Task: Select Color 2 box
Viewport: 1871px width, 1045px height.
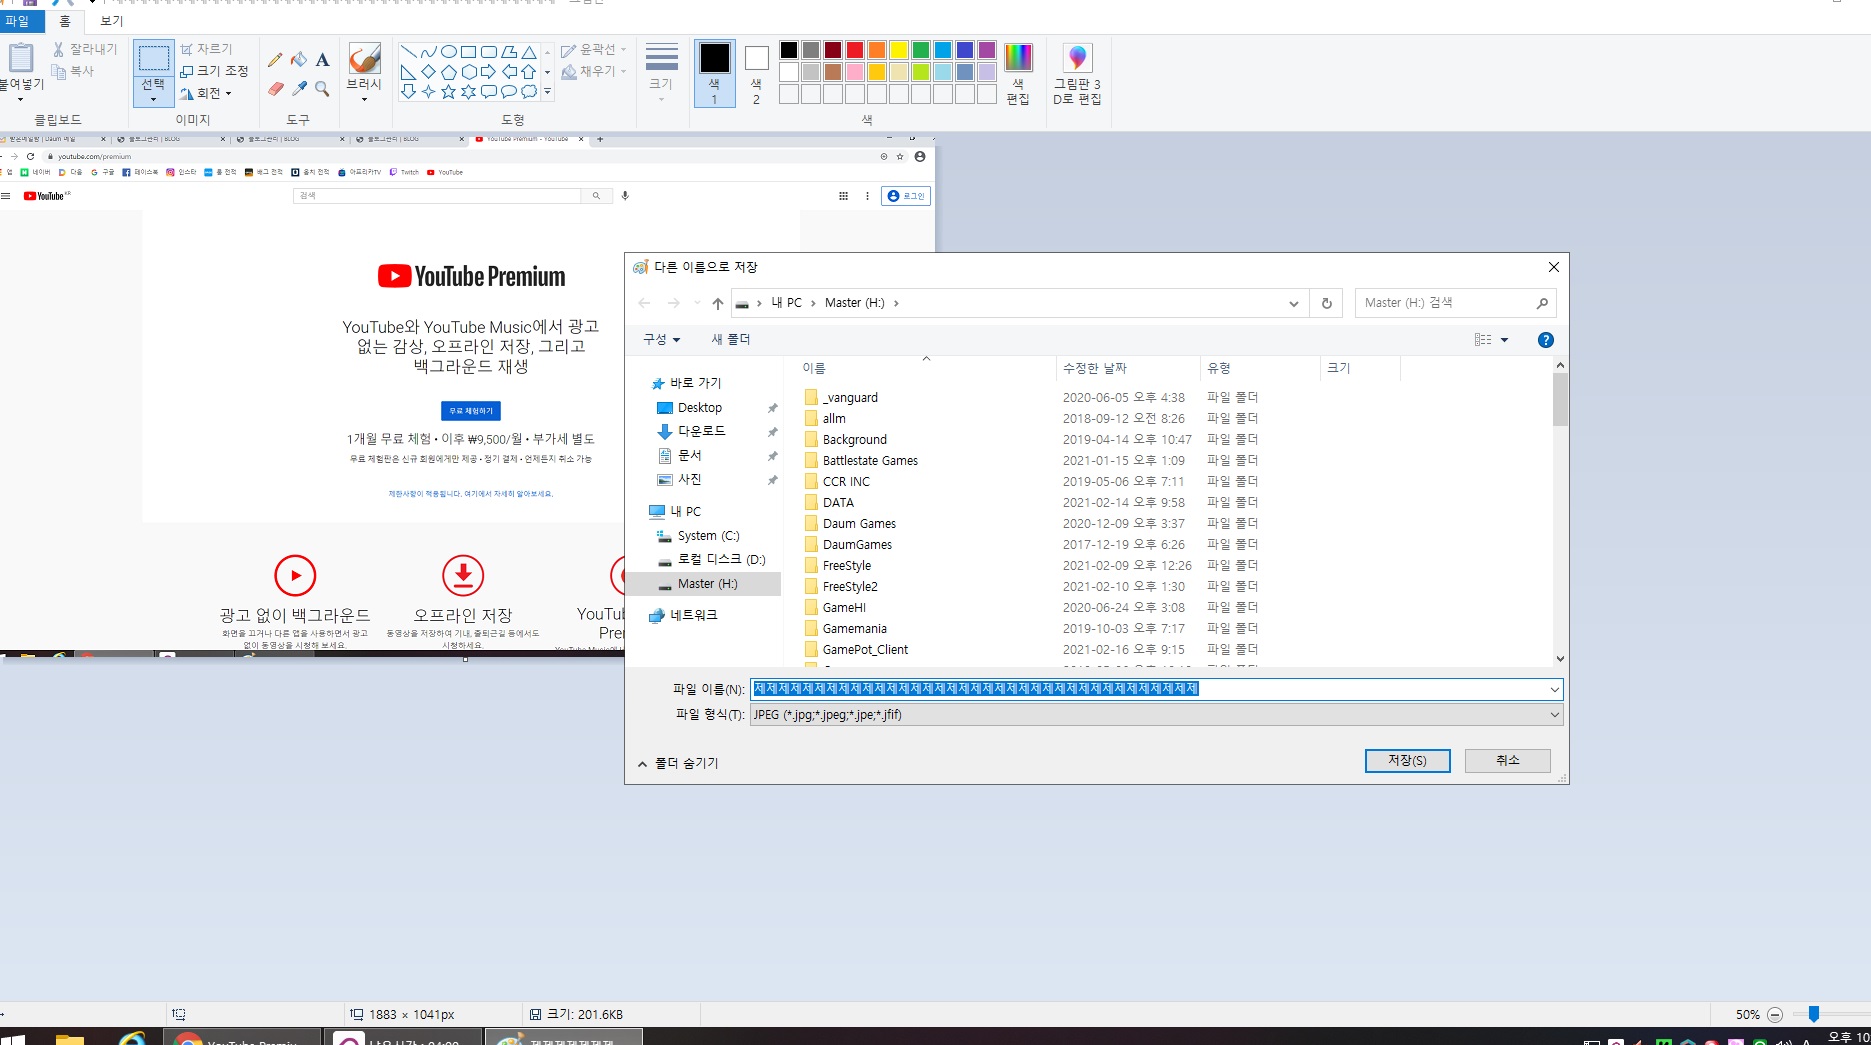Action: [756, 73]
